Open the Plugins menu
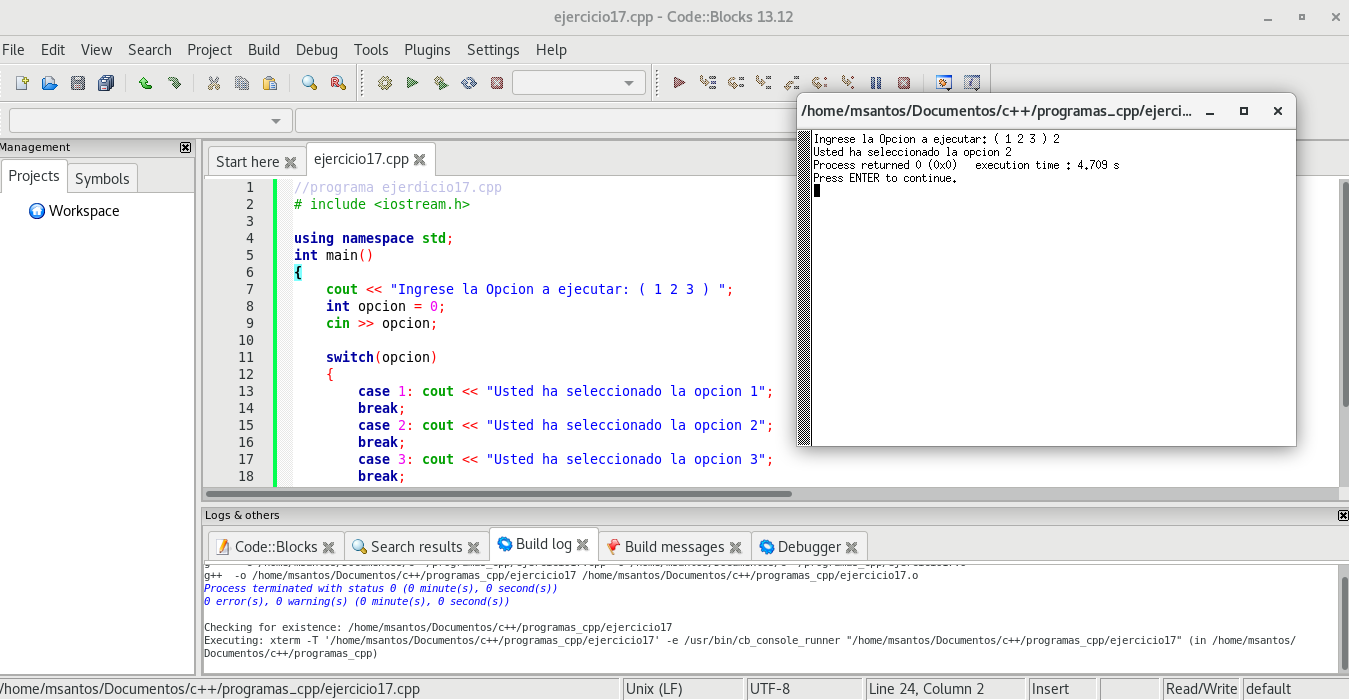 [x=427, y=49]
